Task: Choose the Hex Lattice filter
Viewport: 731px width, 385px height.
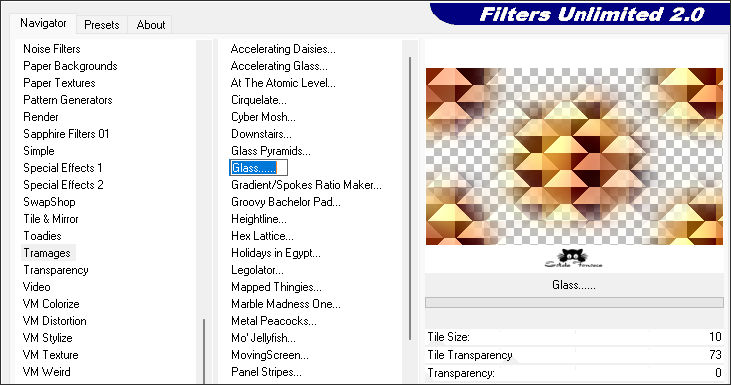Action: click(262, 236)
